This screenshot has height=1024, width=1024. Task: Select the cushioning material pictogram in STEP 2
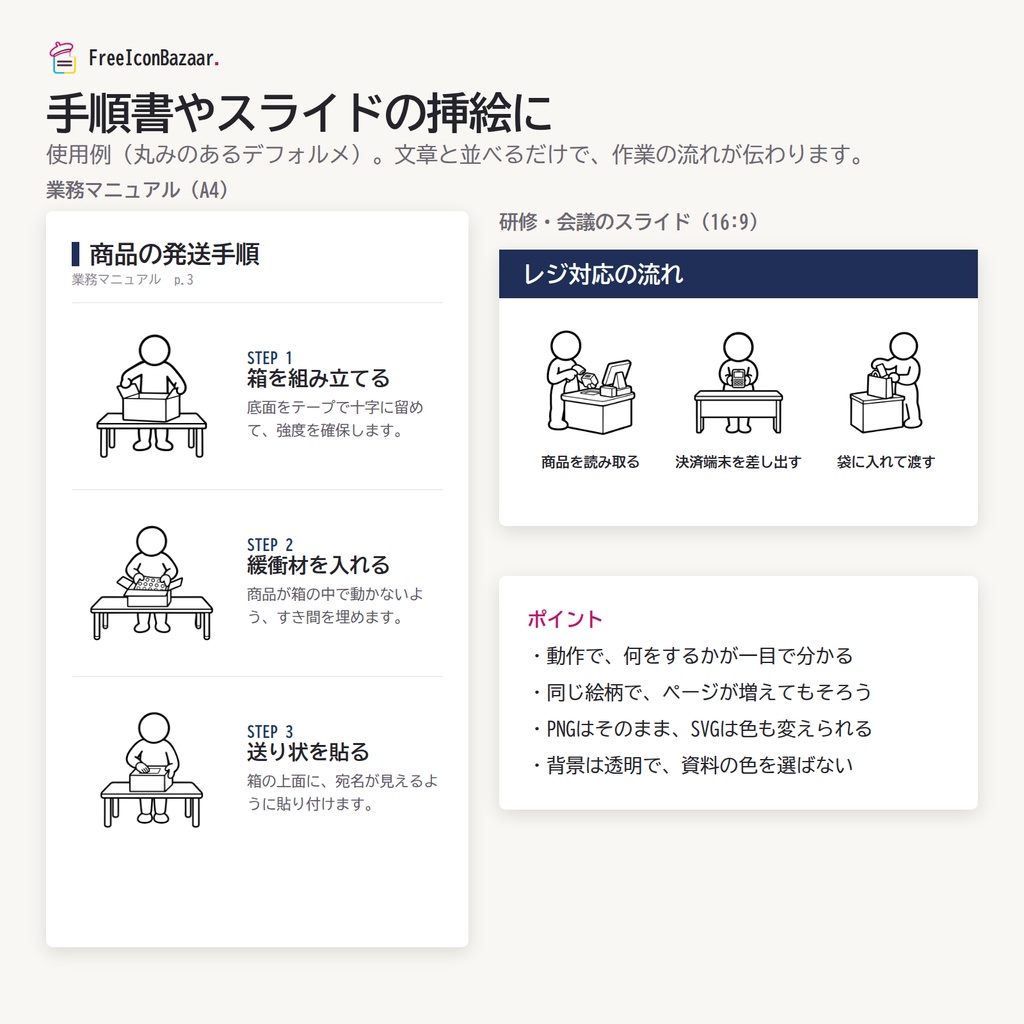[152, 583]
